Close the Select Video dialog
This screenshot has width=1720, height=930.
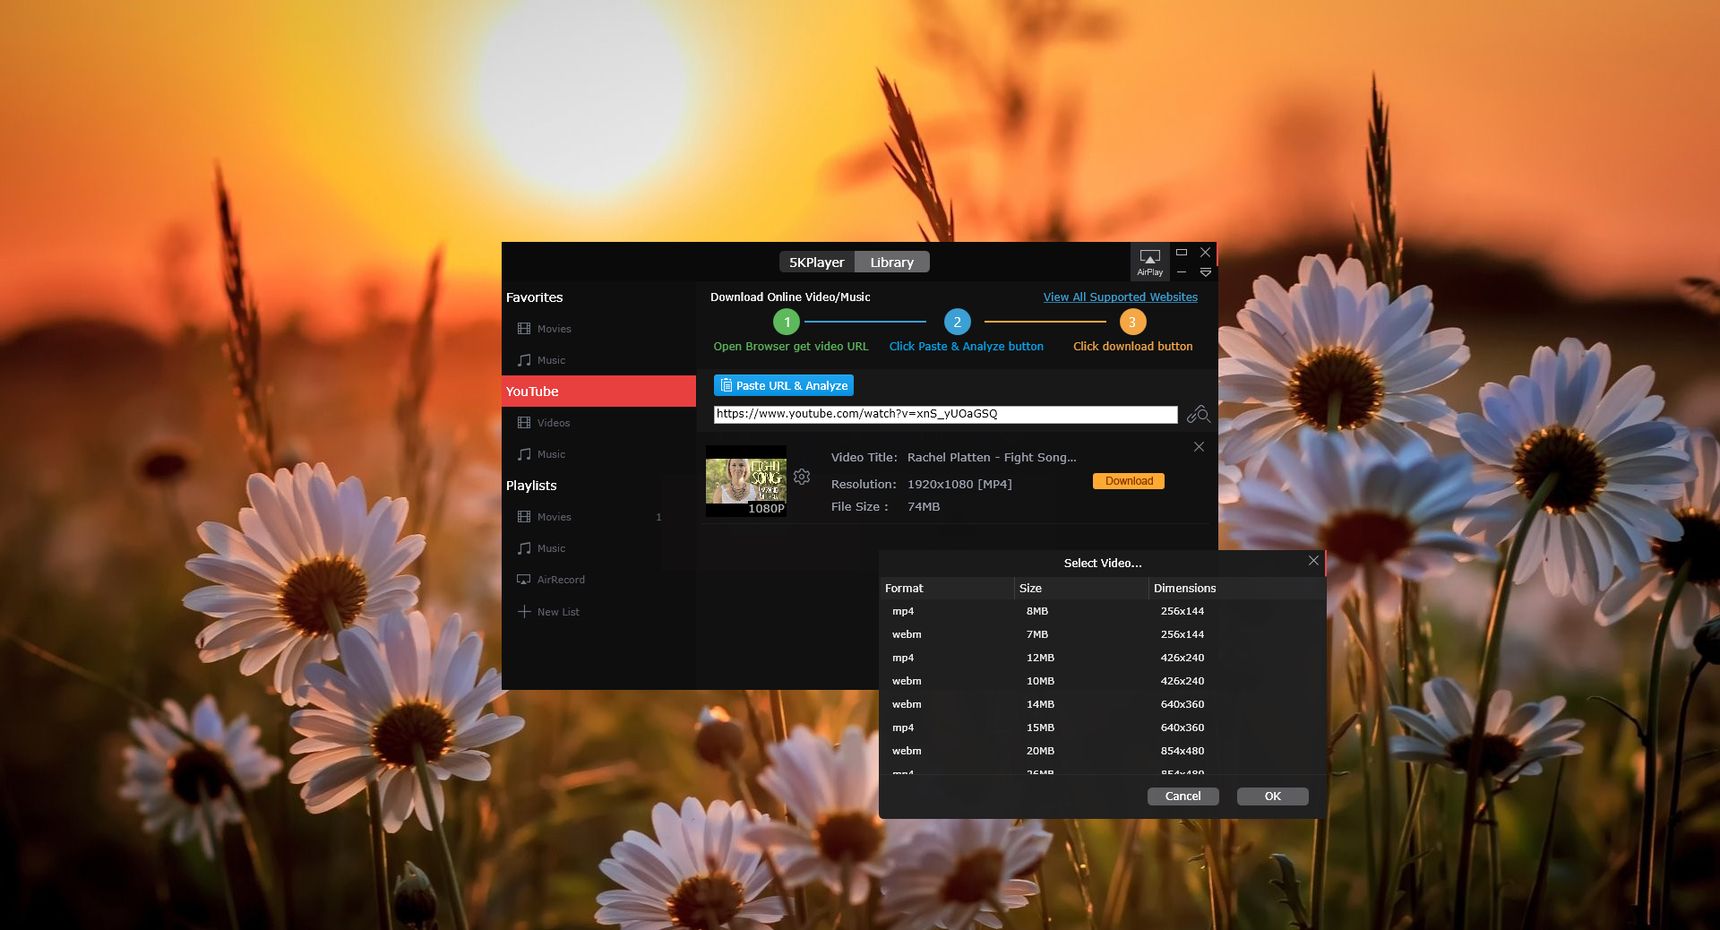[1313, 561]
